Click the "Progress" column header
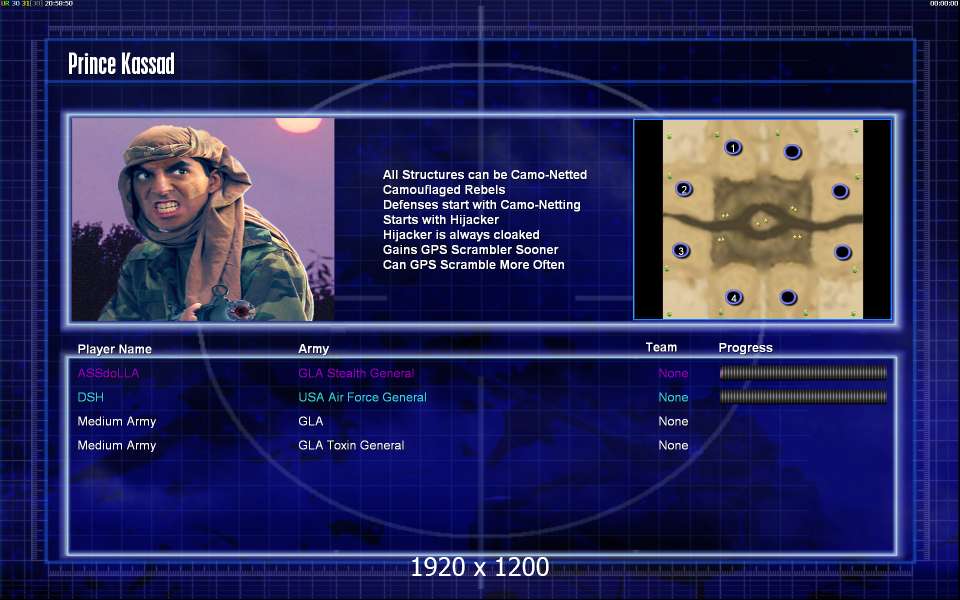Screen dimensions: 960x600 click(745, 348)
